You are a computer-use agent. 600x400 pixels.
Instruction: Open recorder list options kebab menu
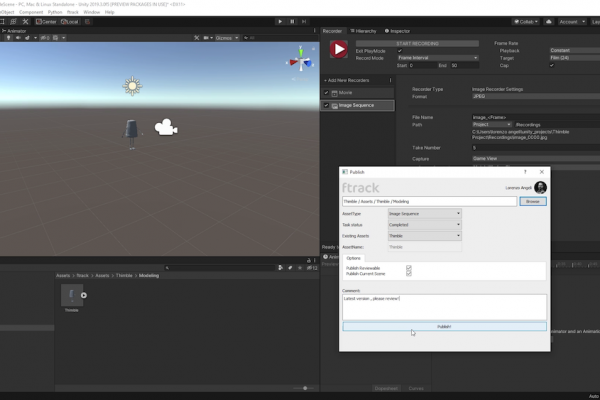click(x=390, y=80)
